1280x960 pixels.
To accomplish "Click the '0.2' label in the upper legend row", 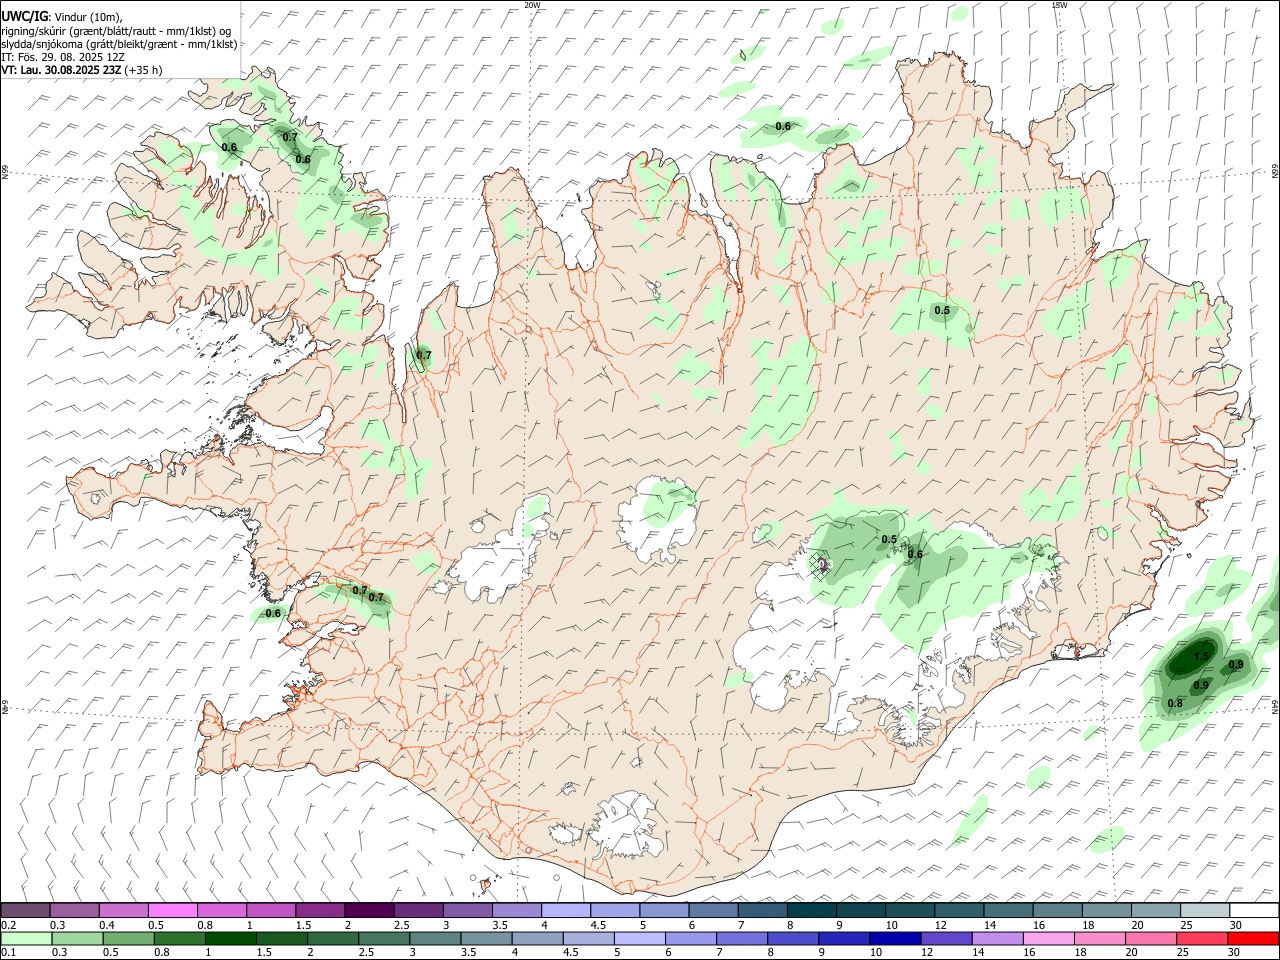I will (x=8, y=925).
